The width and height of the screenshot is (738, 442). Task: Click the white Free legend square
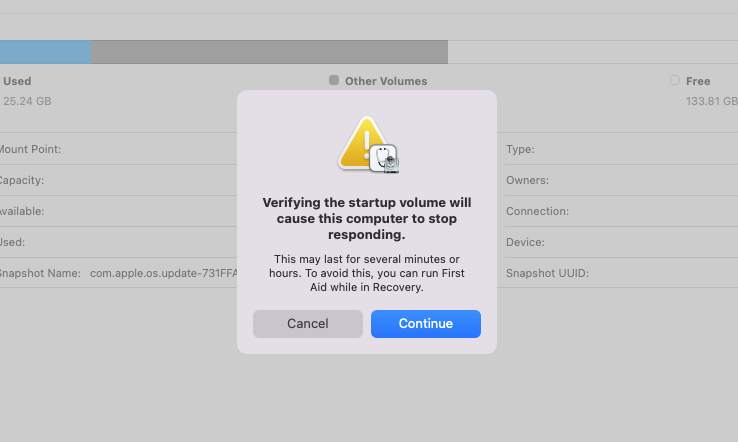(675, 80)
